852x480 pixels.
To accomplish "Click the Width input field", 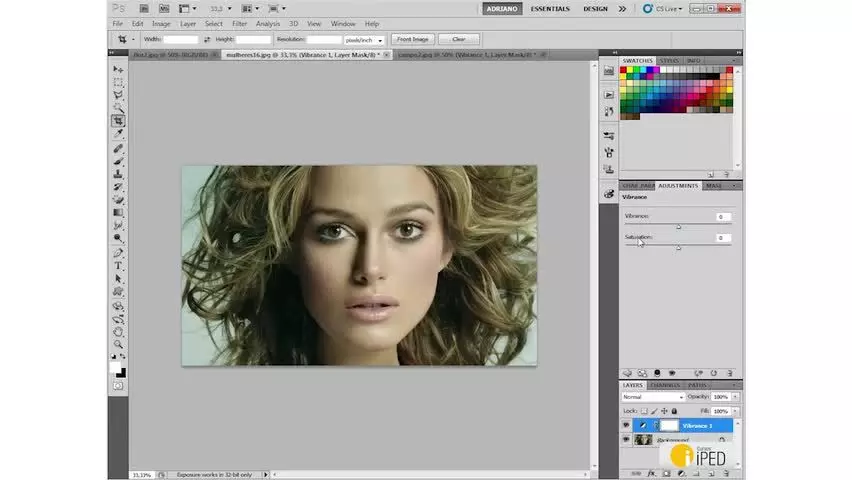I will click(x=181, y=40).
